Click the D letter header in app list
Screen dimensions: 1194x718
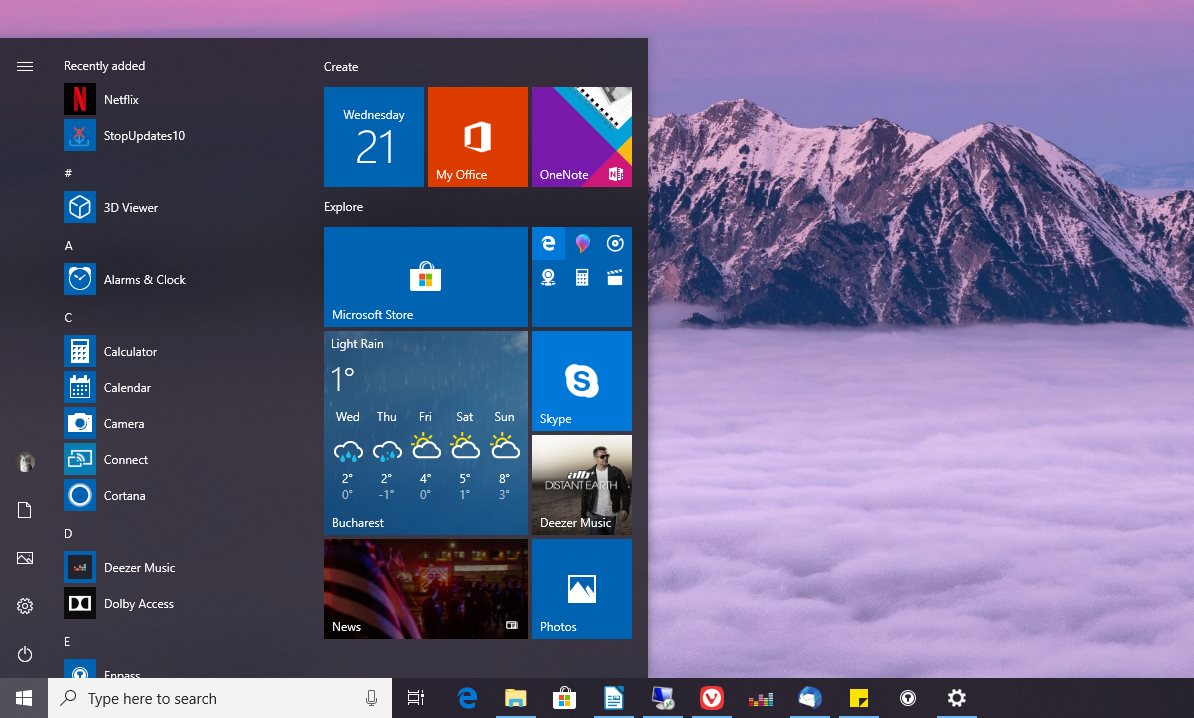pyautogui.click(x=69, y=534)
